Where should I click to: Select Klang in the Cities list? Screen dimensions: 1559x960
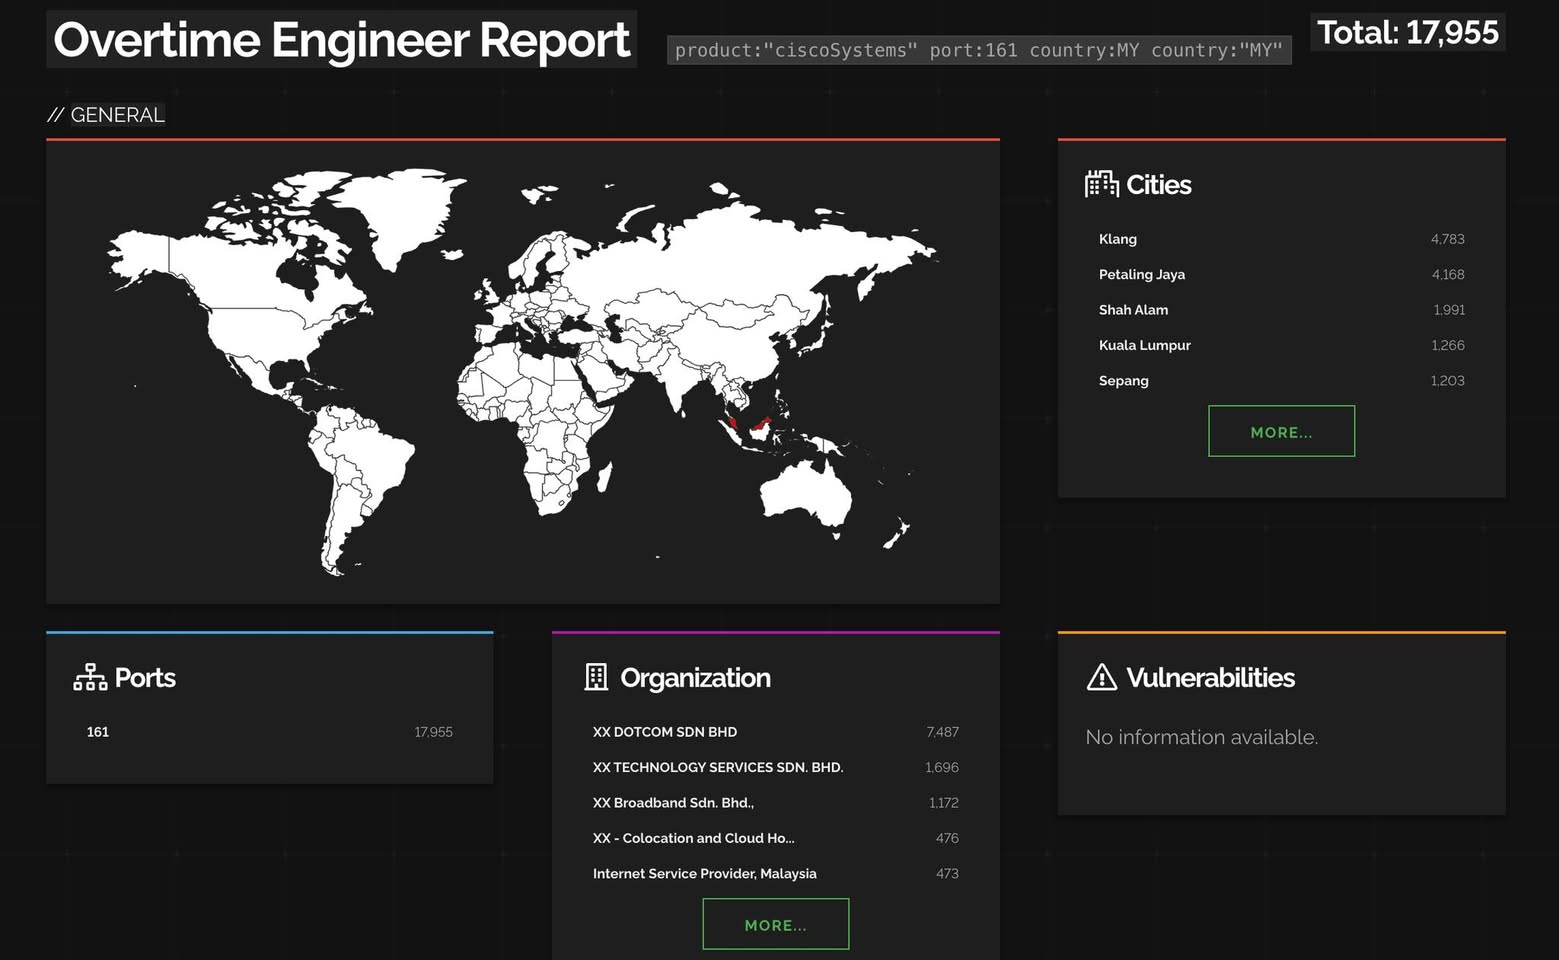[1117, 239]
